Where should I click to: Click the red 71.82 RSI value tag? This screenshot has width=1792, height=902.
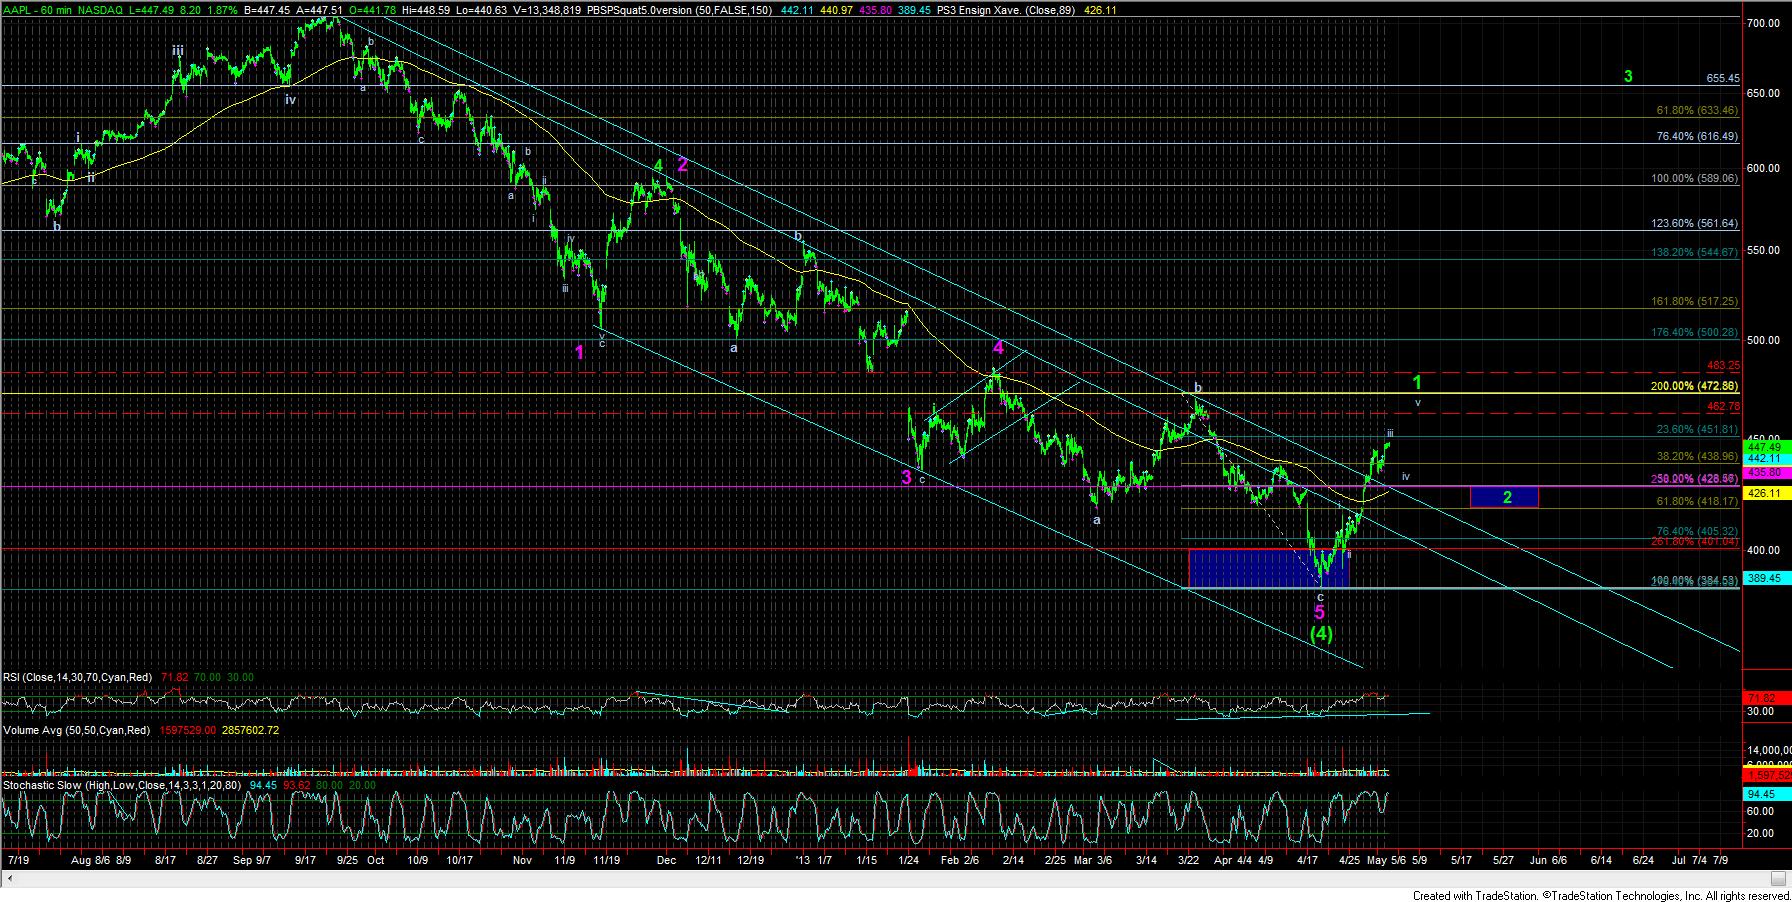click(x=1764, y=697)
